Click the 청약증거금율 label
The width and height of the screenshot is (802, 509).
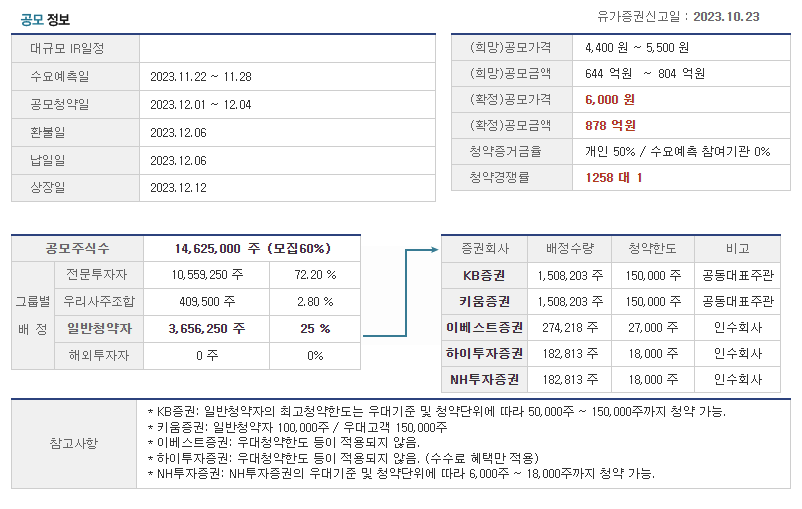(x=505, y=151)
